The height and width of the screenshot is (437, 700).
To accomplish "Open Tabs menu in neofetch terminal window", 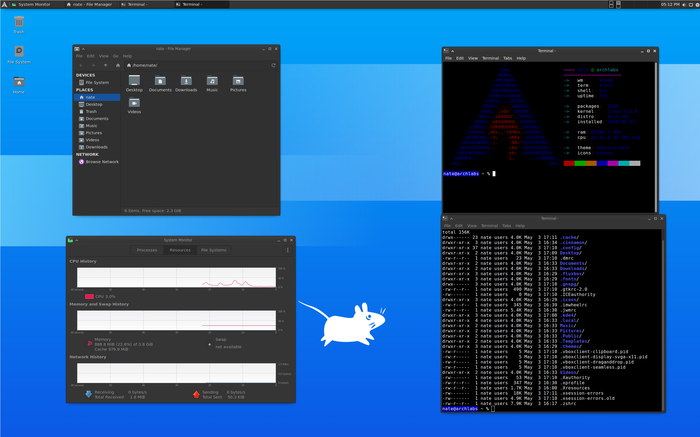I will (508, 58).
